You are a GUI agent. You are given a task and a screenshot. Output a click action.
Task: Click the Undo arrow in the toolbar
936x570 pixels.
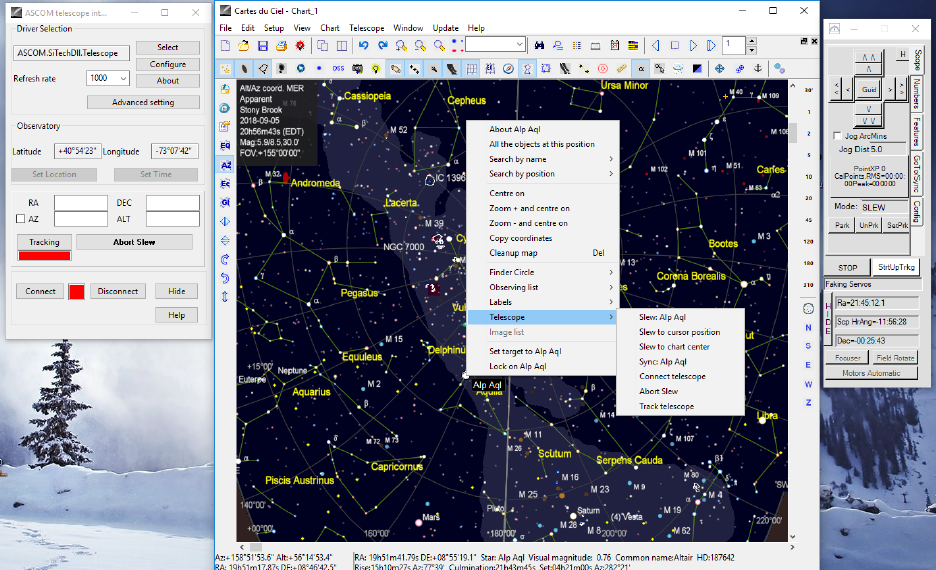[x=364, y=45]
